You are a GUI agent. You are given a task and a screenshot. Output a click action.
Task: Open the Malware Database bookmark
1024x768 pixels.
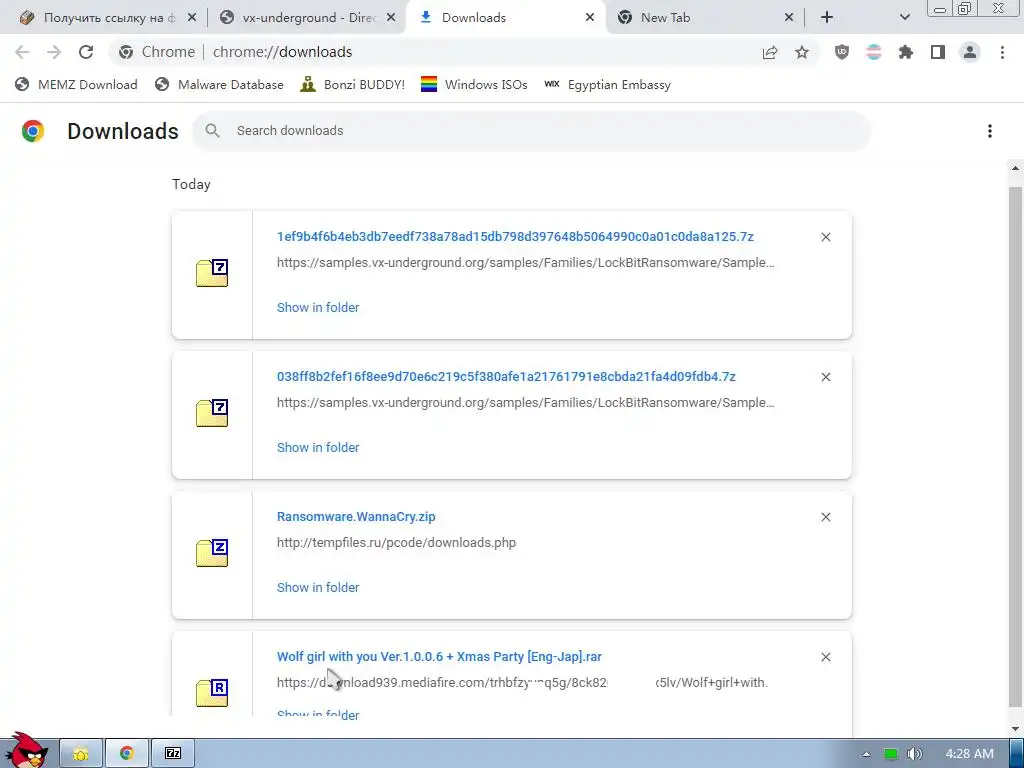click(219, 84)
